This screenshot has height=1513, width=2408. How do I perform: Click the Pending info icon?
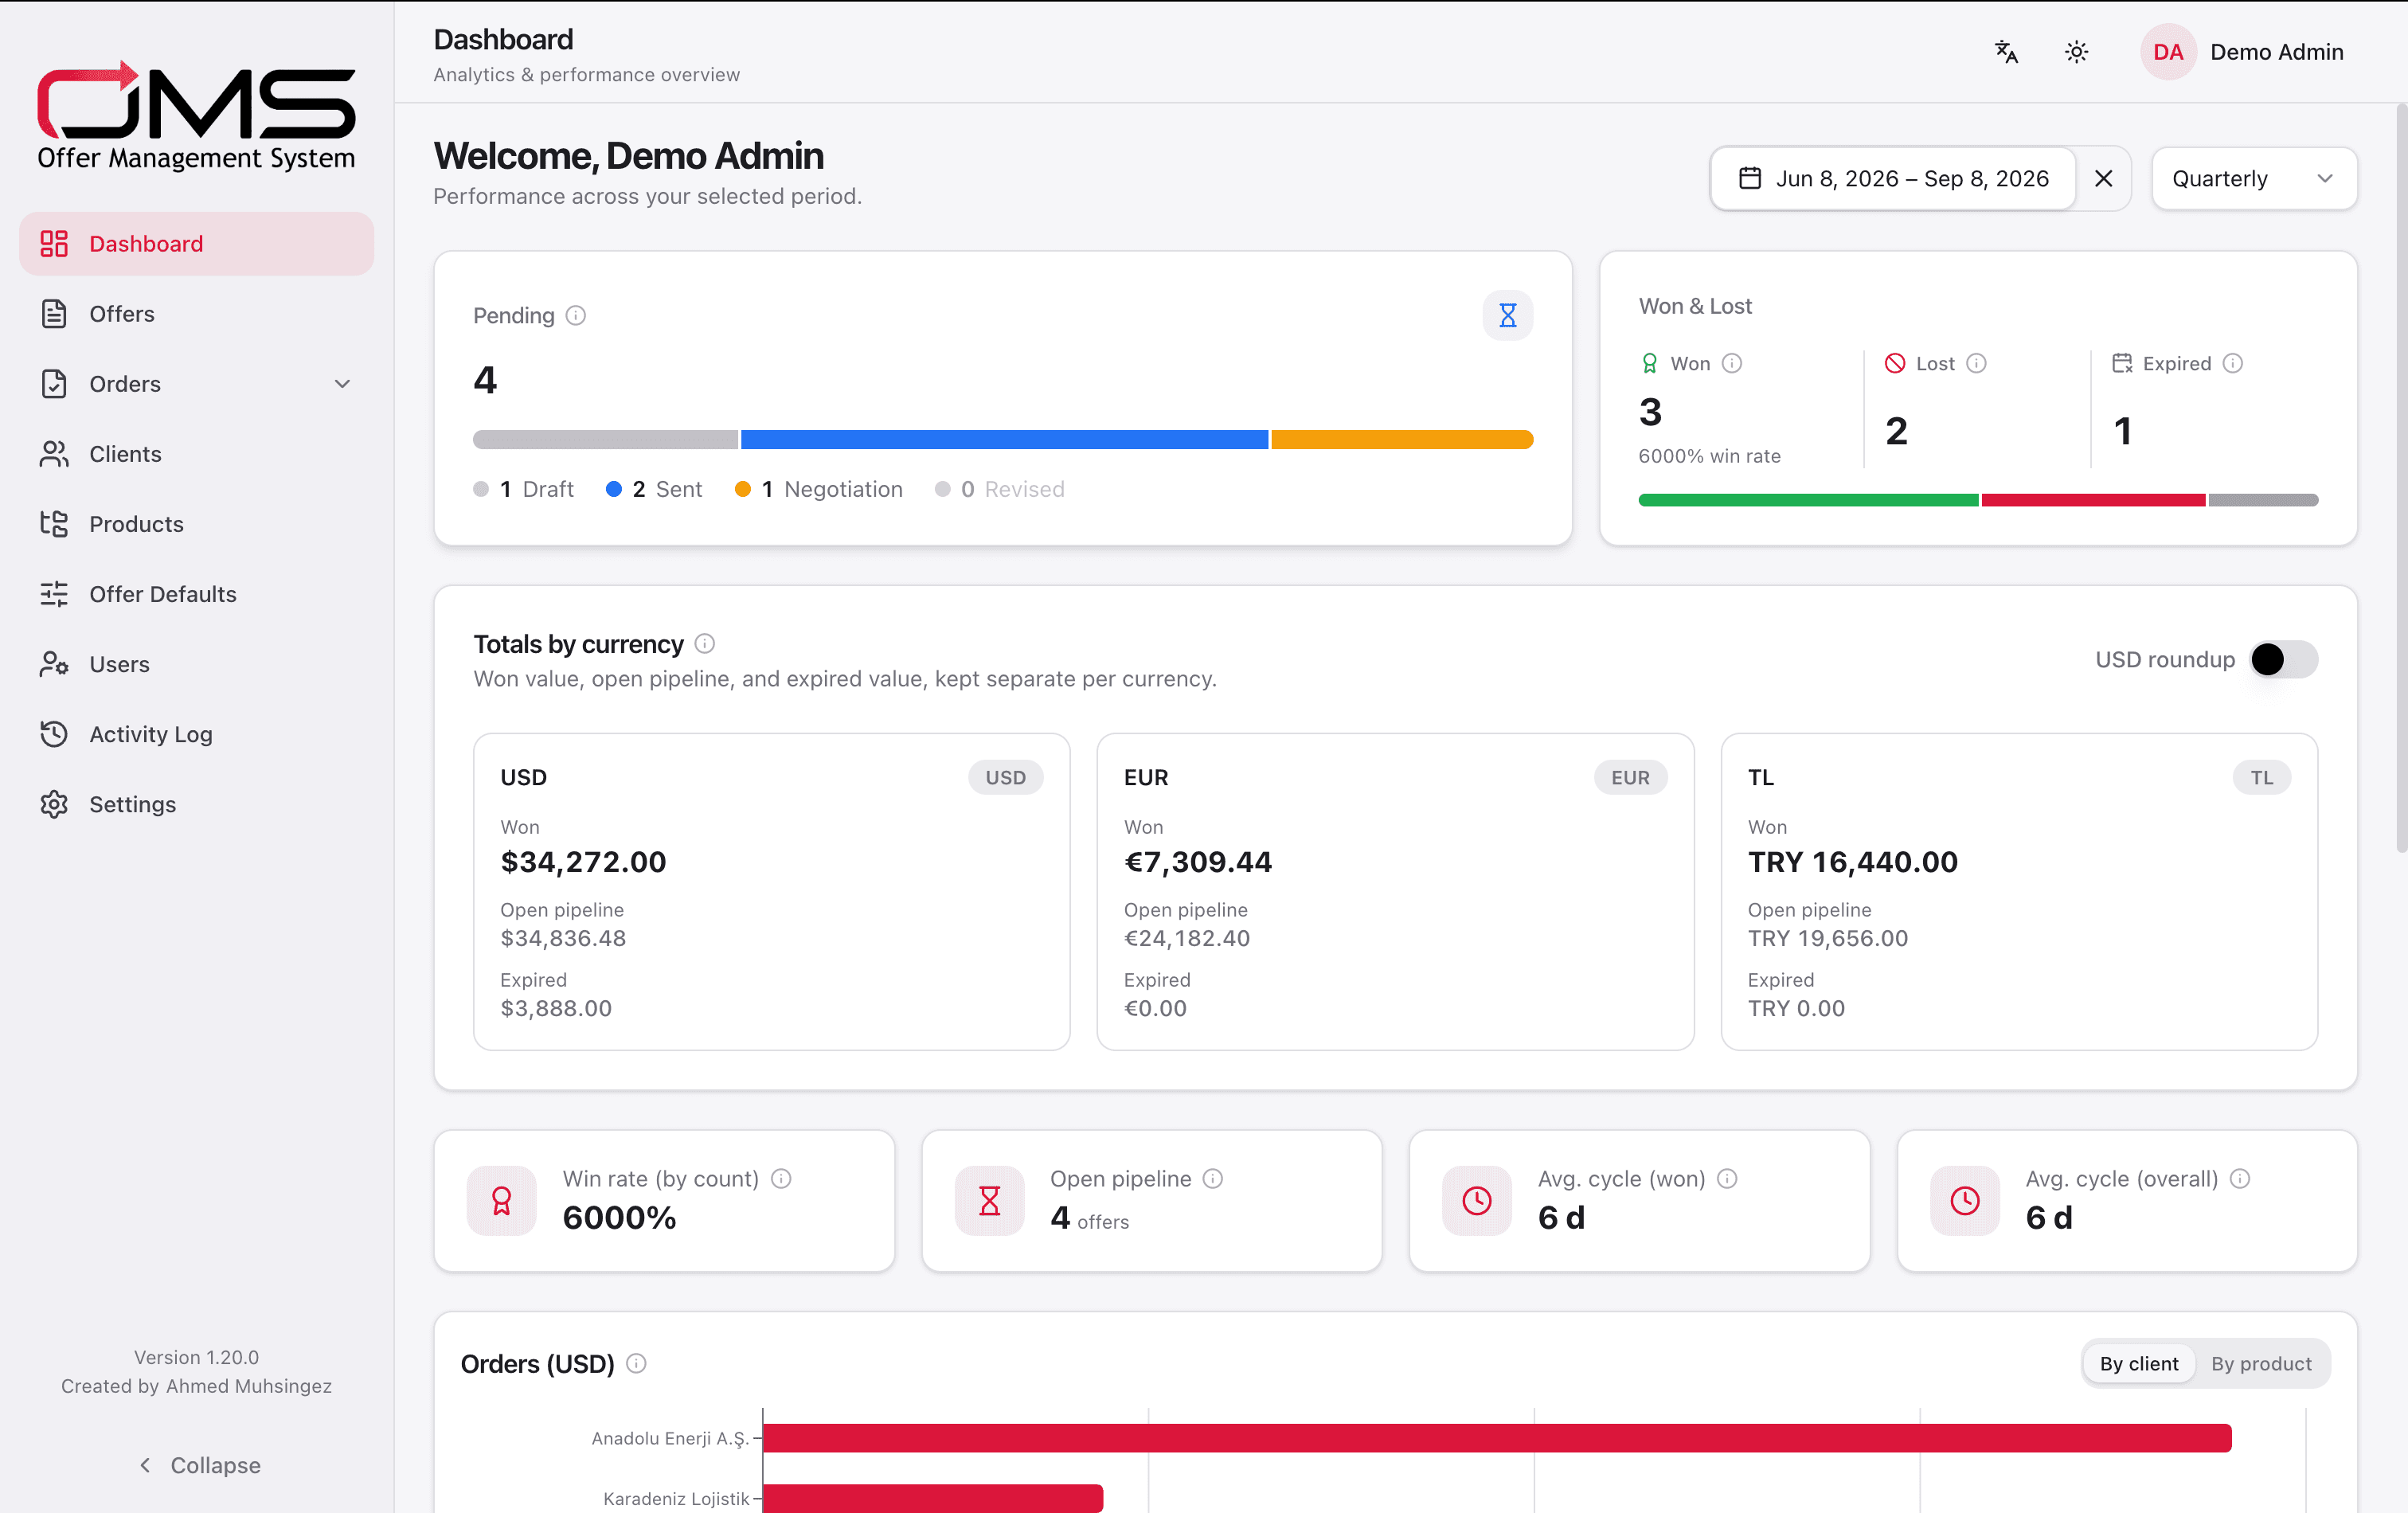(576, 316)
